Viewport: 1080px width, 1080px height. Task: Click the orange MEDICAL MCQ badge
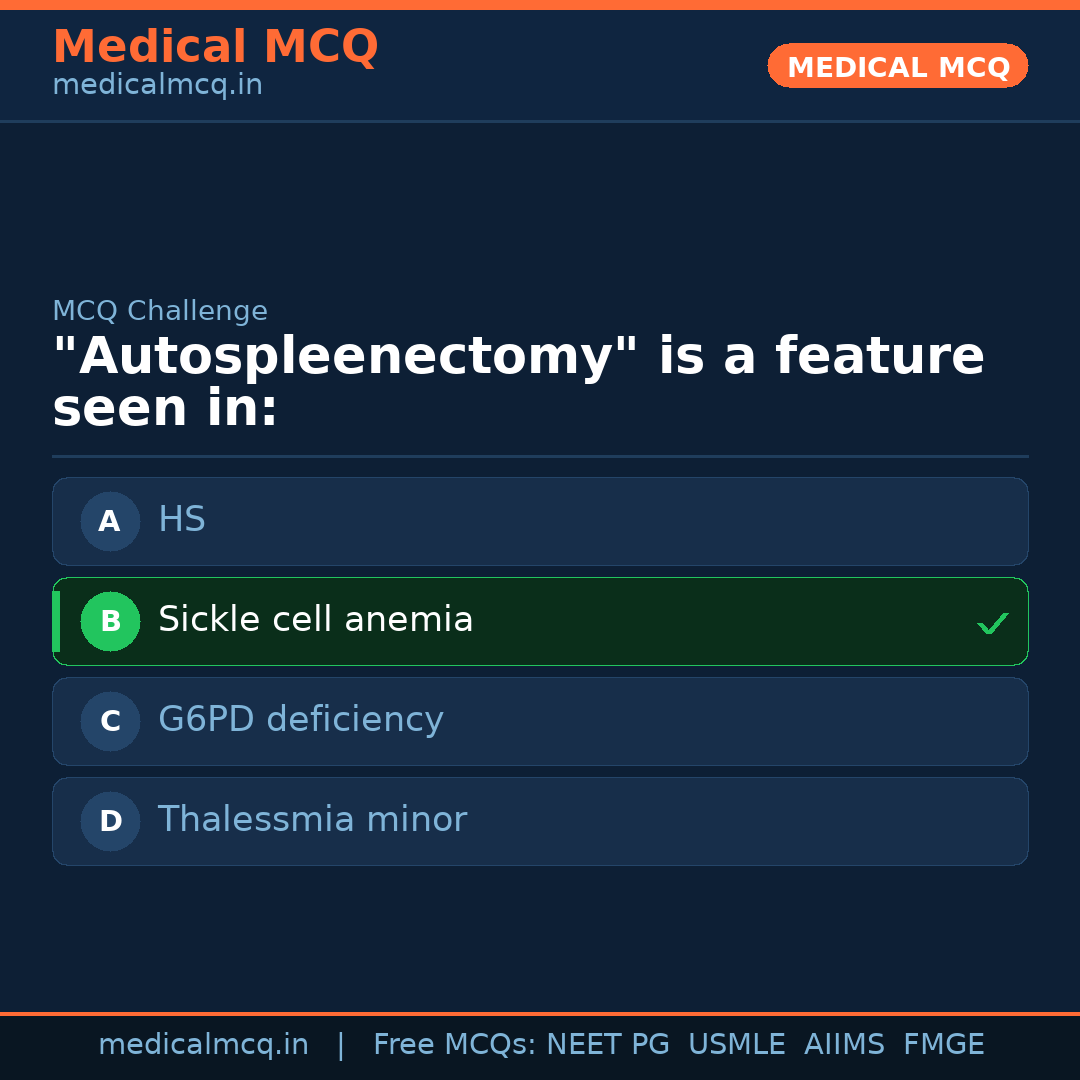click(897, 66)
